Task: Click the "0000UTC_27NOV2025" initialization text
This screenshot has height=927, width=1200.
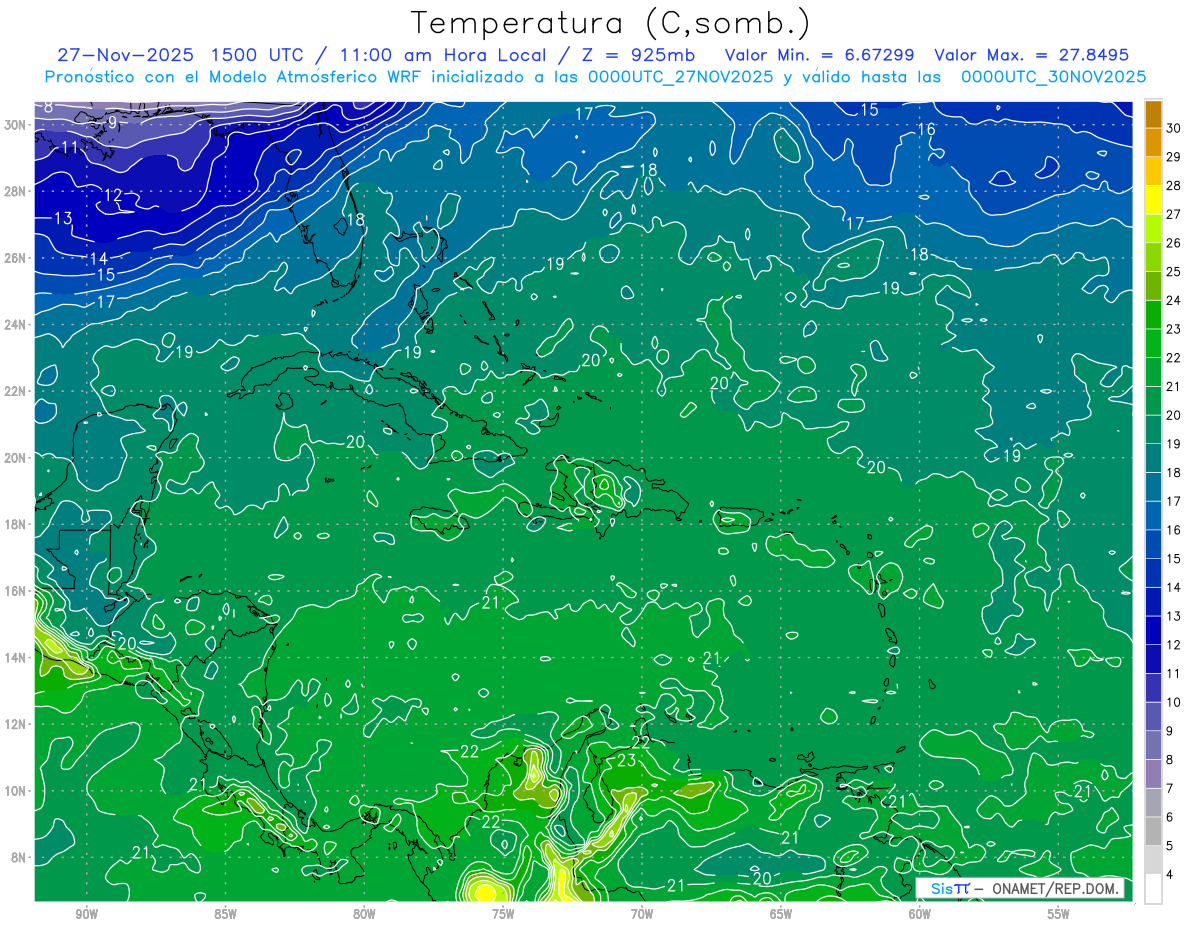Action: click(x=680, y=77)
